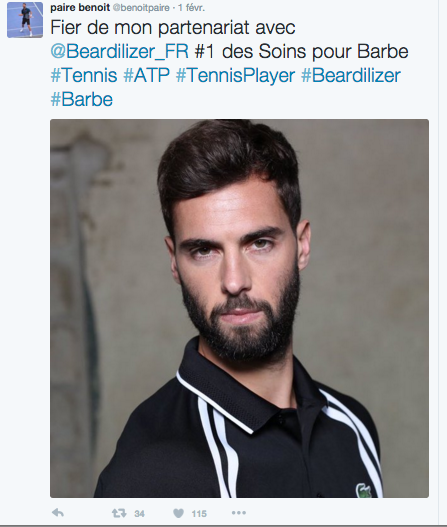Retweet this post using the retweet icon
The image size is (447, 527).
point(119,513)
